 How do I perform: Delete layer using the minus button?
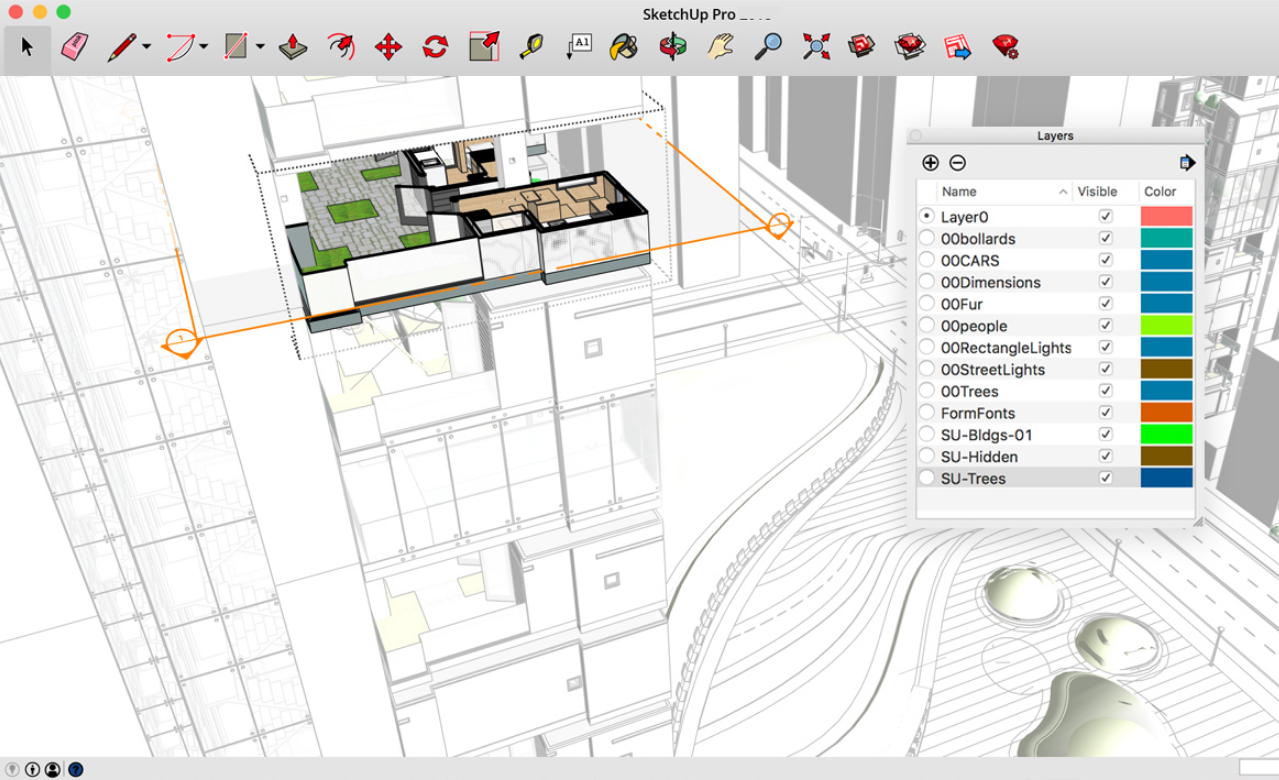point(957,163)
